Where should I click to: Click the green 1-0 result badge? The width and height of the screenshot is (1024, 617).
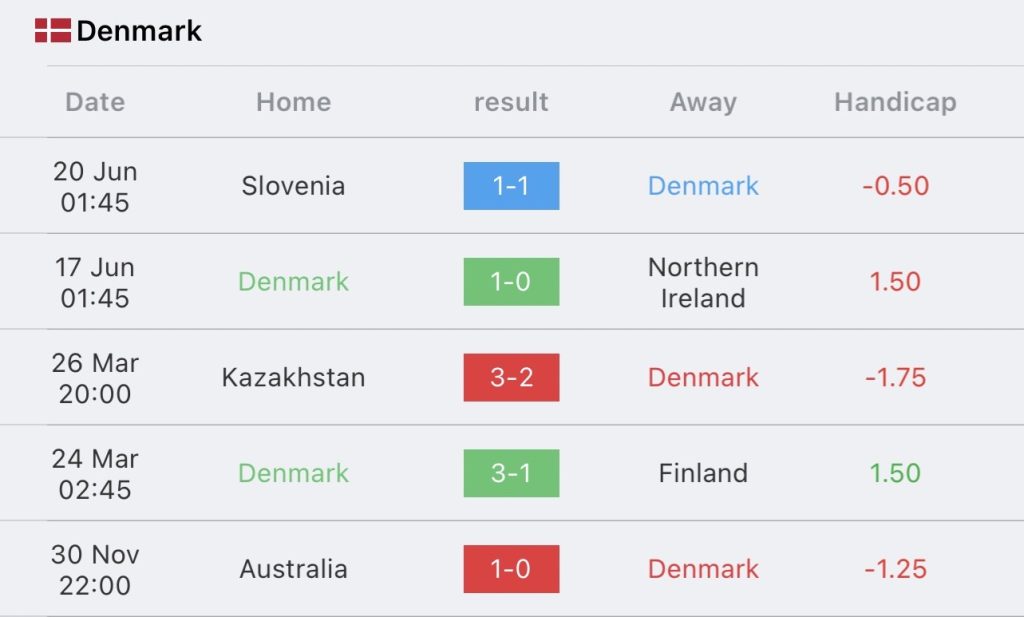(511, 281)
